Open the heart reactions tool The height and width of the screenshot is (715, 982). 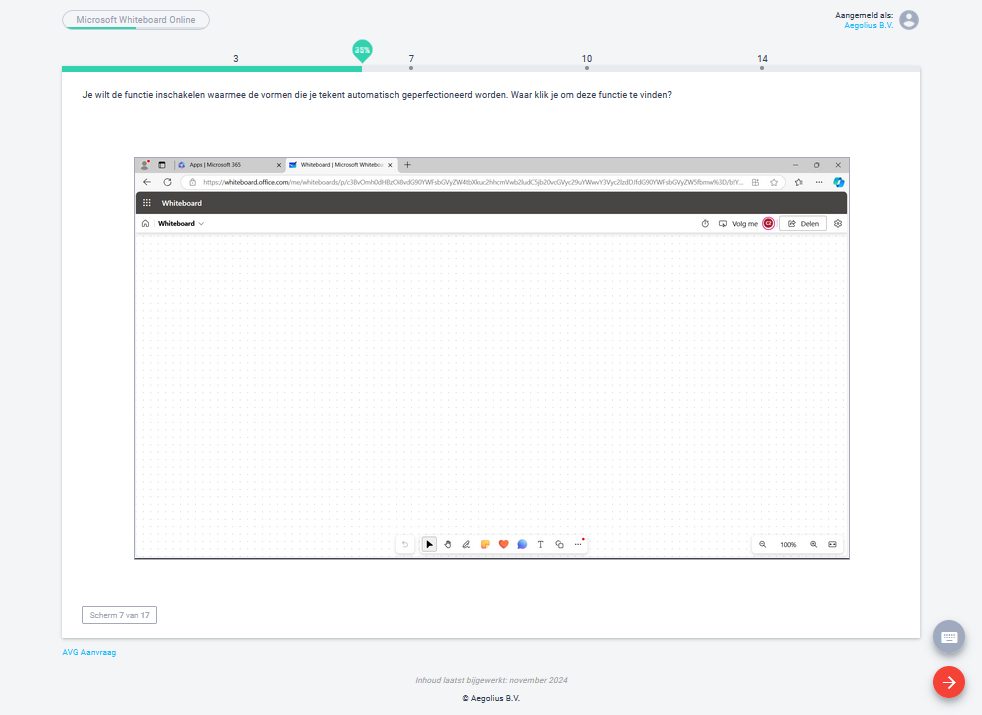503,544
